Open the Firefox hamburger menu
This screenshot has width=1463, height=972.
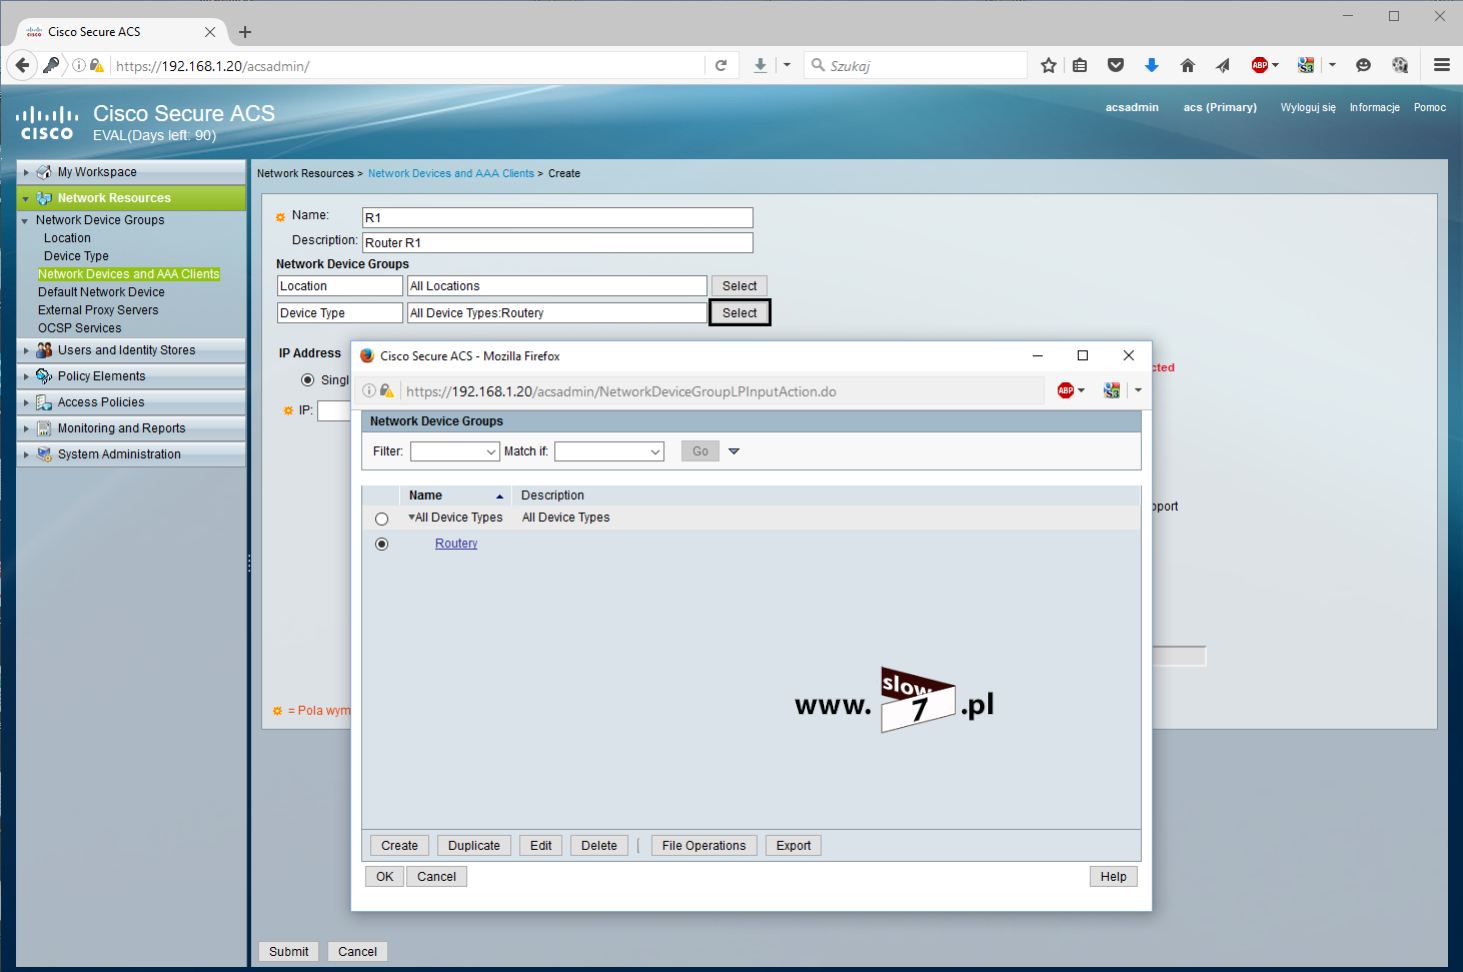(x=1442, y=66)
